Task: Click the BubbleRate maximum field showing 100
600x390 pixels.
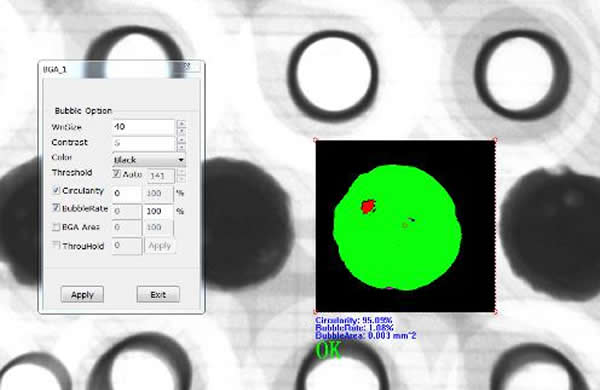Action: coord(158,211)
